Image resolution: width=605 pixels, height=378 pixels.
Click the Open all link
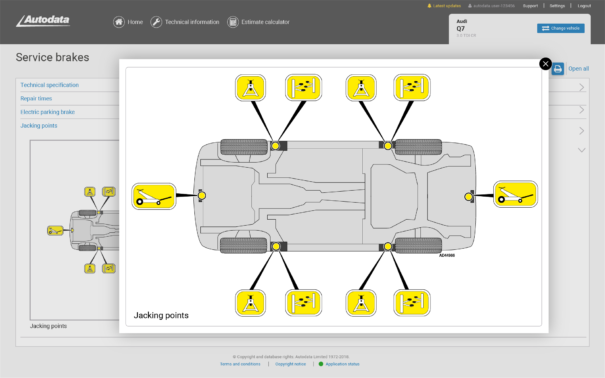578,69
